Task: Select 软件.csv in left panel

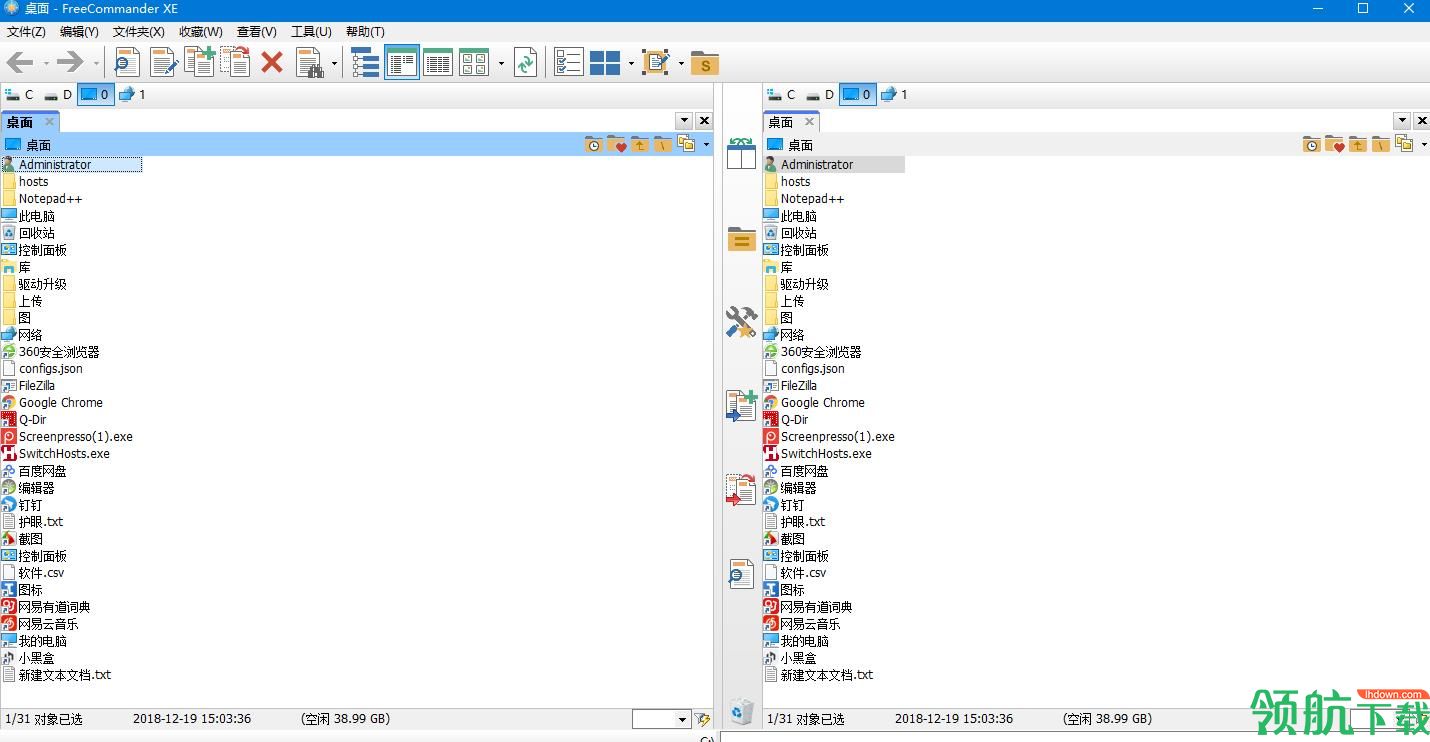Action: 41,573
